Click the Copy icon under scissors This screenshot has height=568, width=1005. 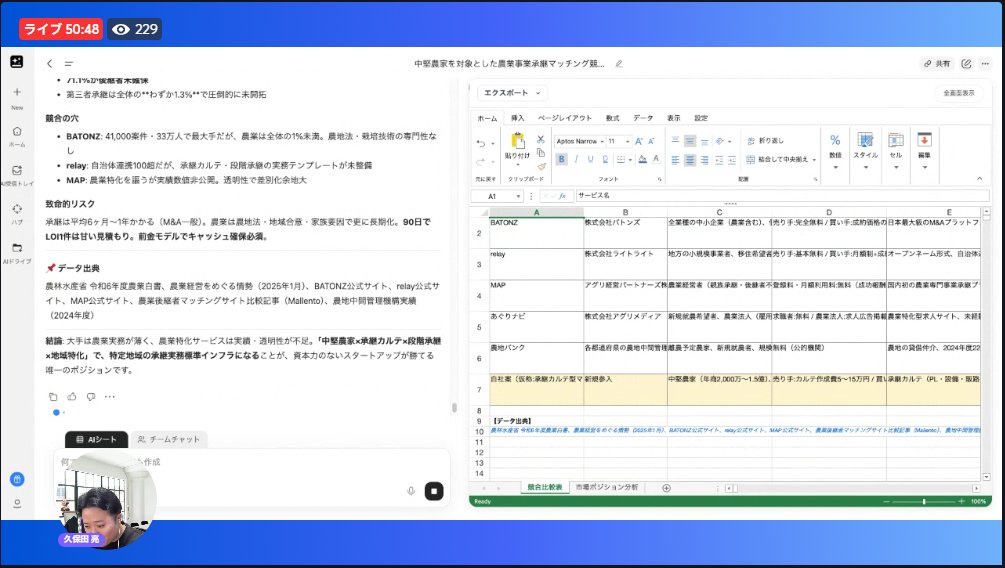pyautogui.click(x=540, y=153)
